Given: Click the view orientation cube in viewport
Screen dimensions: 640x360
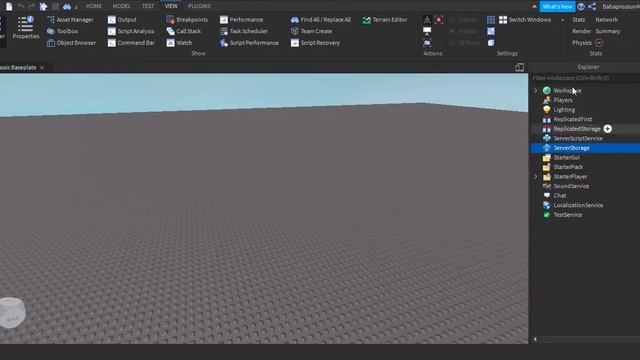Looking at the screenshot, I should click(x=12, y=313).
